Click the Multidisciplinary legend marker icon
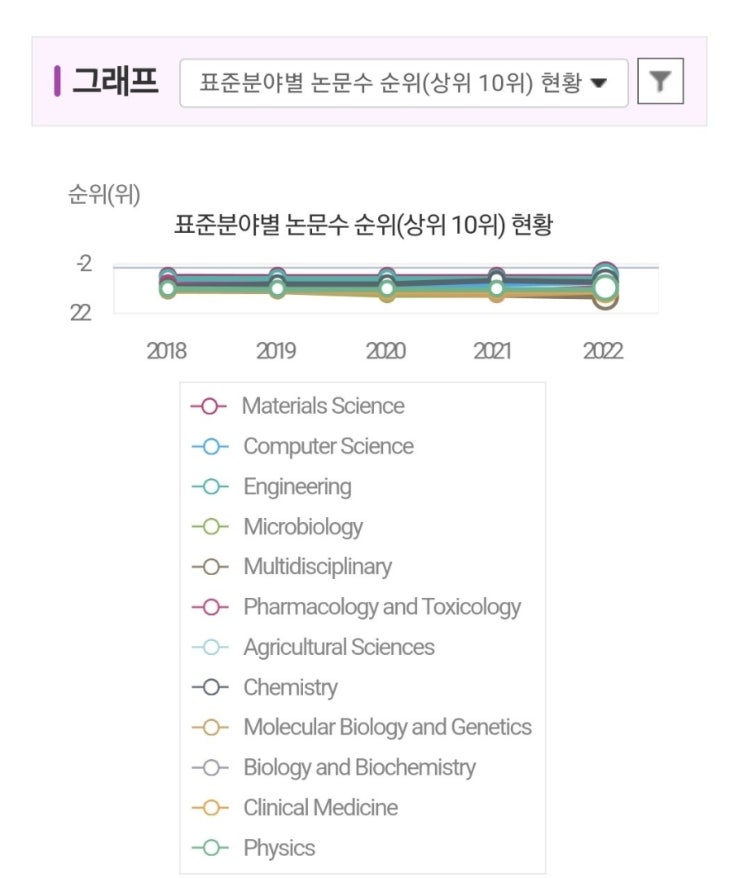This screenshot has width=743, height=878. (x=209, y=567)
